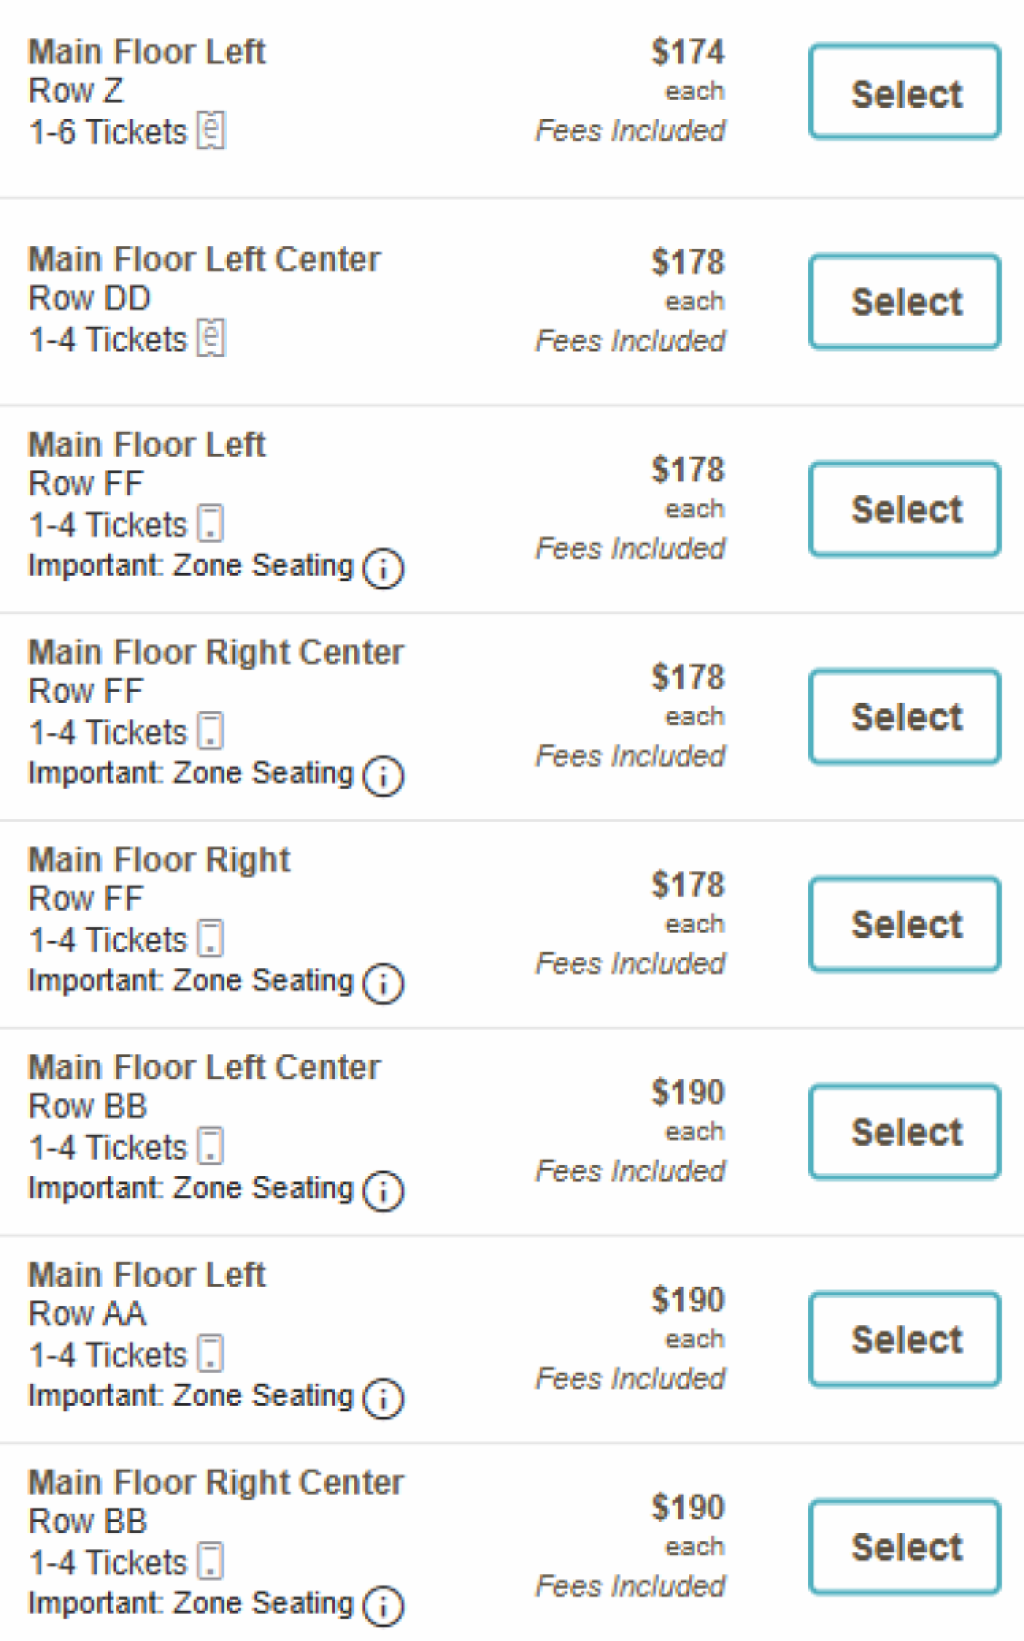
Task: Show Zone Seating info for Main Floor Right Row FF
Action: tap(383, 983)
